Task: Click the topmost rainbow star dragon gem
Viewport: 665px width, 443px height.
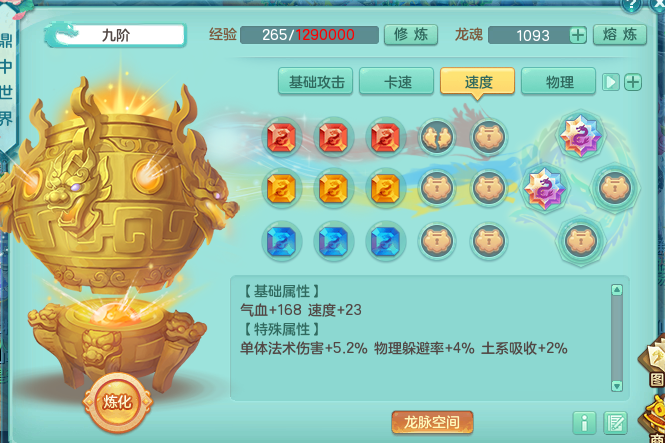Action: 581,136
